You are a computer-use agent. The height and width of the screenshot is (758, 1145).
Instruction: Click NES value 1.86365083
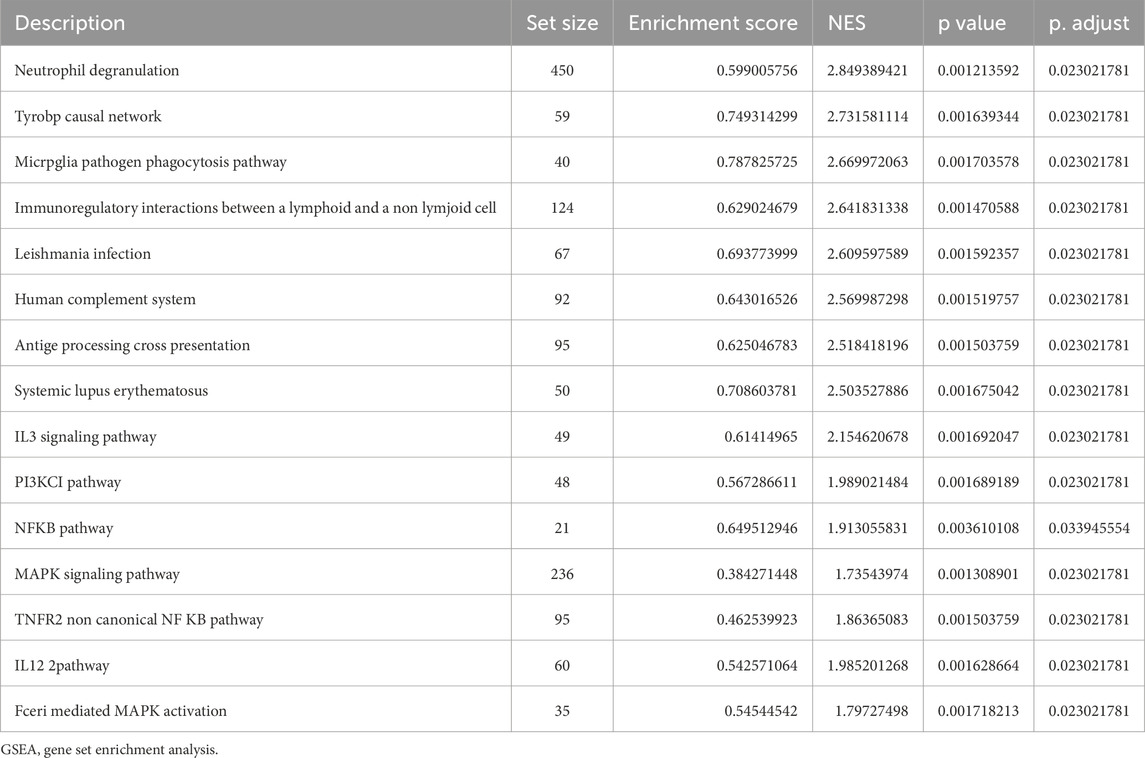coord(872,619)
